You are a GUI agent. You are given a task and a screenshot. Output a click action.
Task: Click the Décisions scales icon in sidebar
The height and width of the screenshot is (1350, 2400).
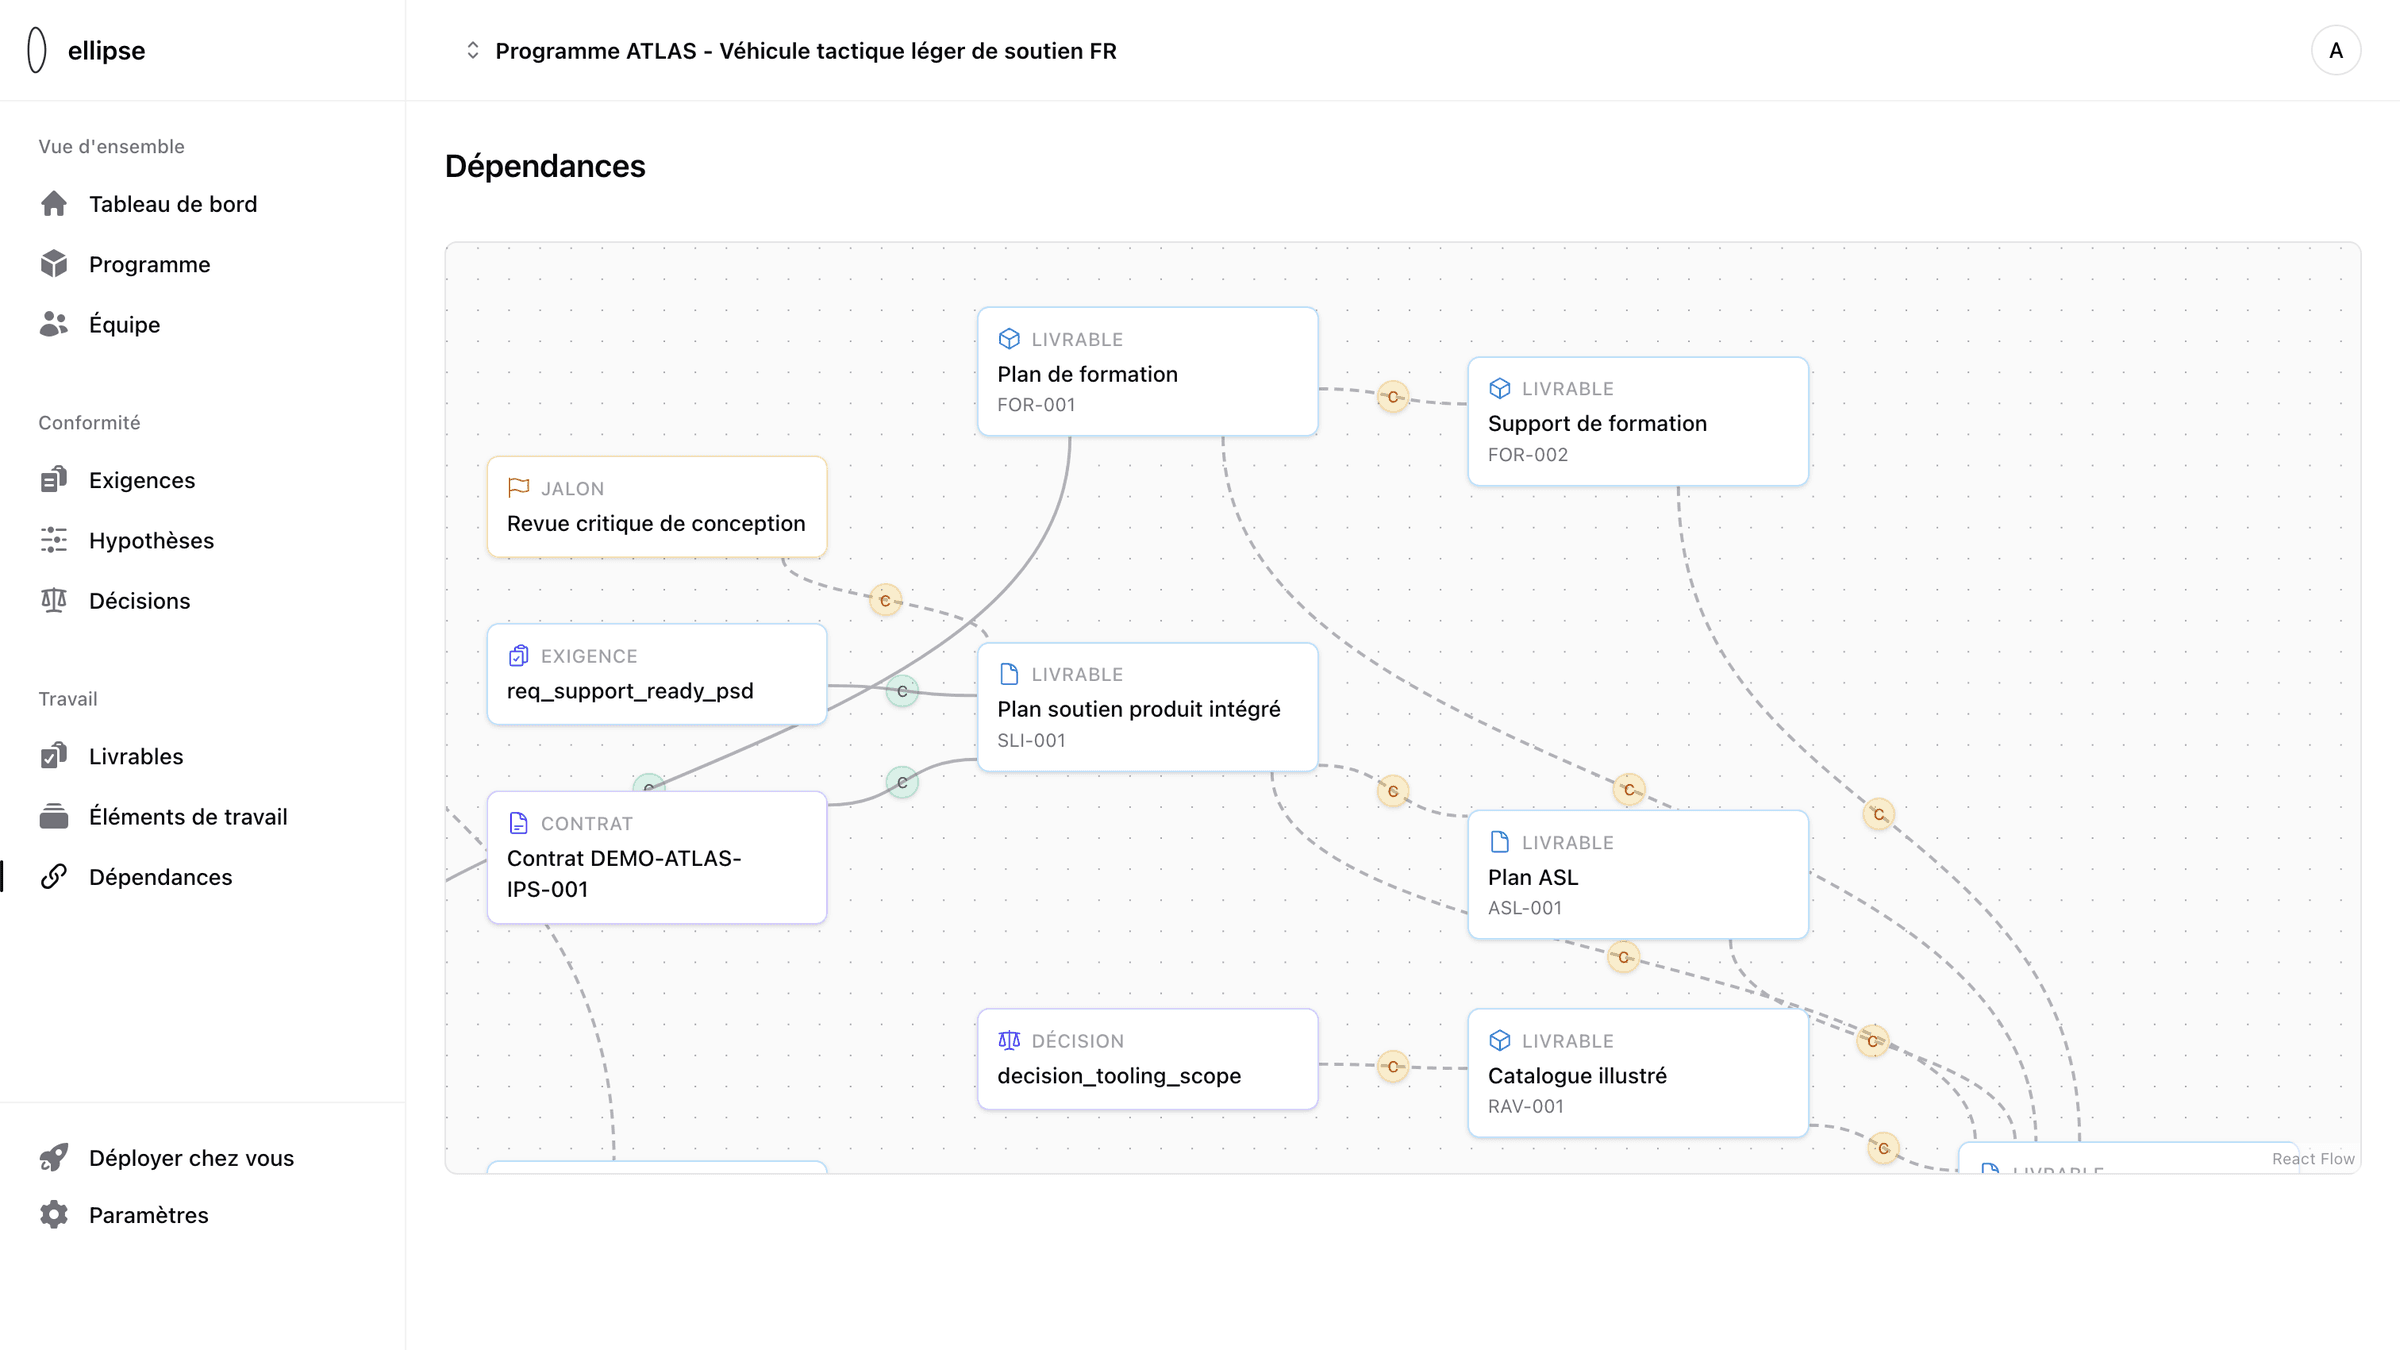54,600
